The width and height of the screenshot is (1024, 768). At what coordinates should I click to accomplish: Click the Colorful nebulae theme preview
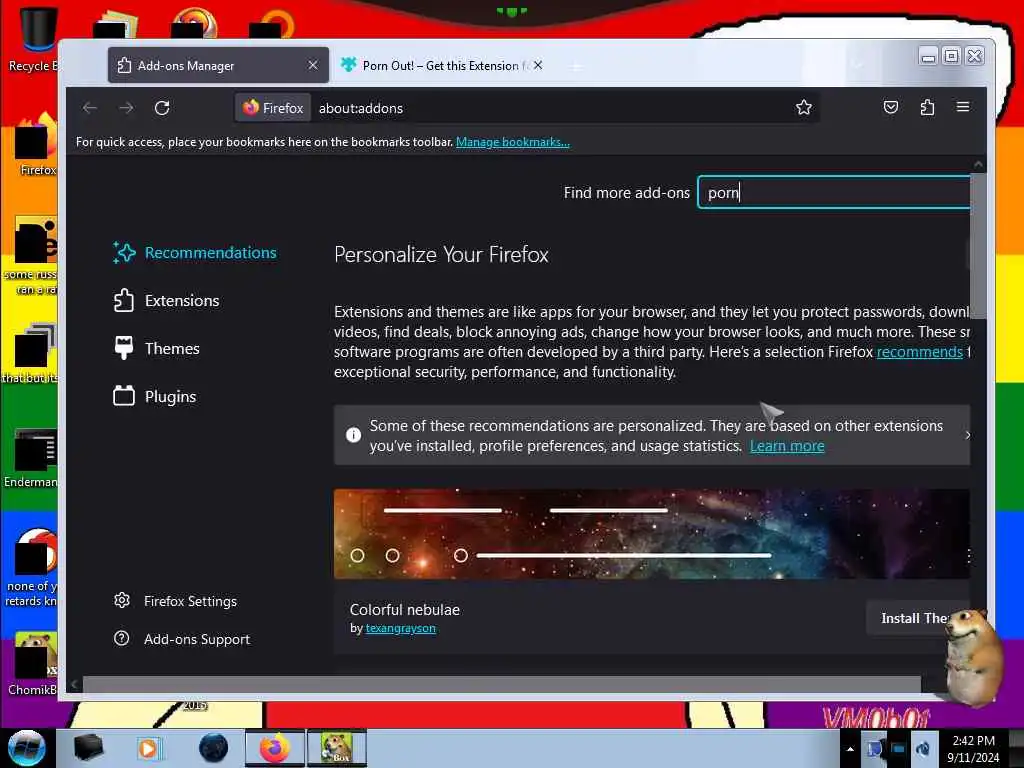(652, 534)
